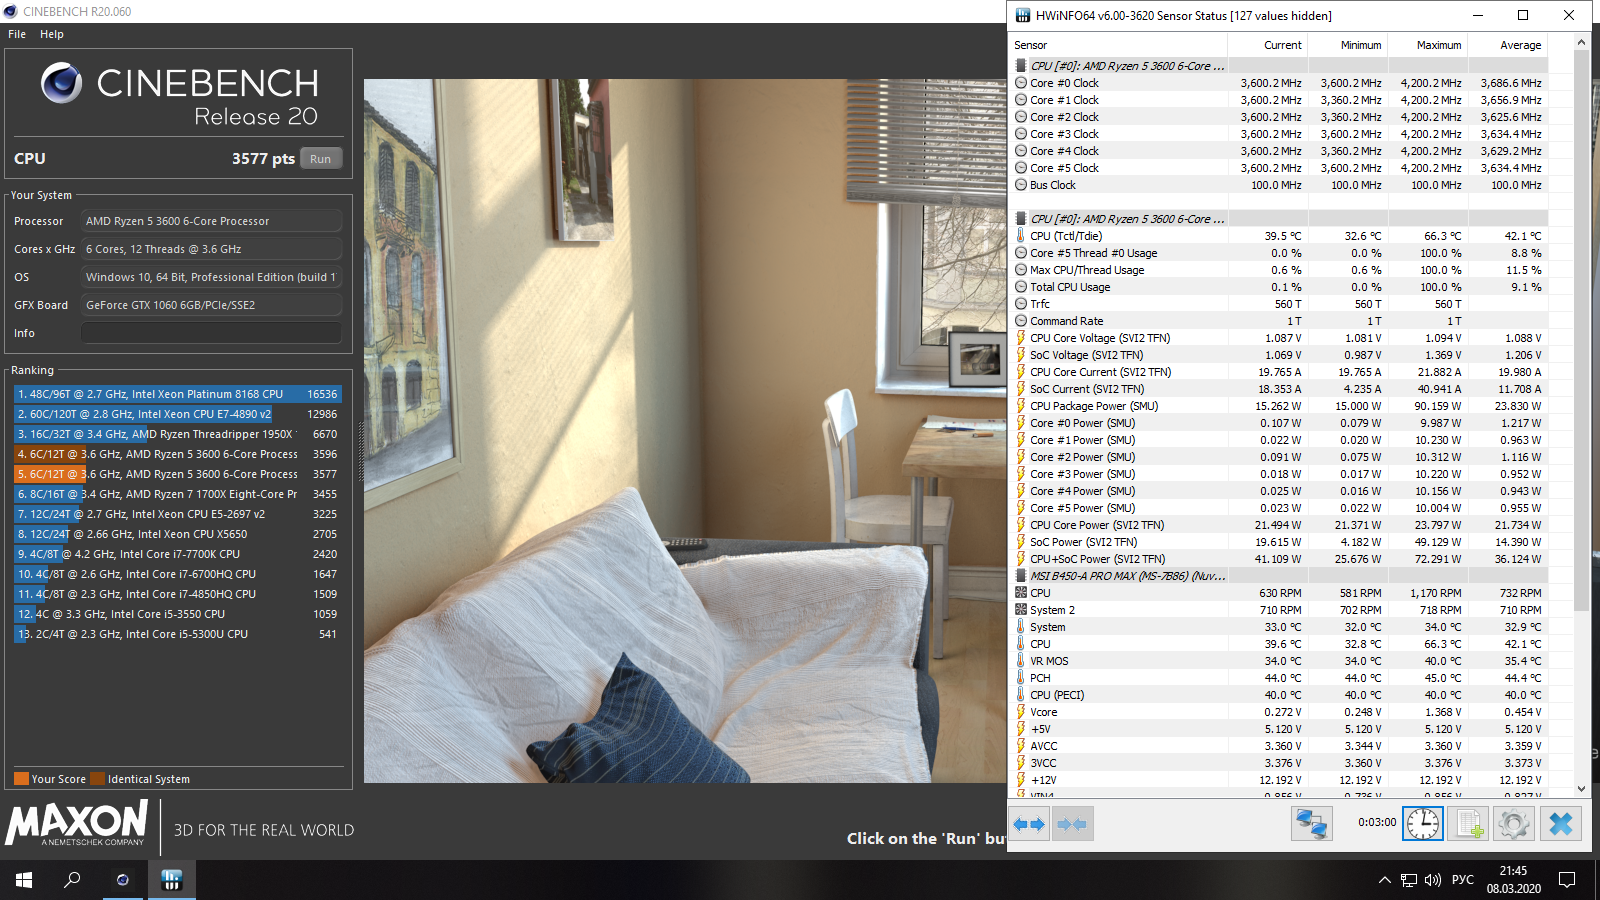Image resolution: width=1600 pixels, height=900 pixels.
Task: Select the Intel Xeon X5650 ranking row
Action: 177,534
